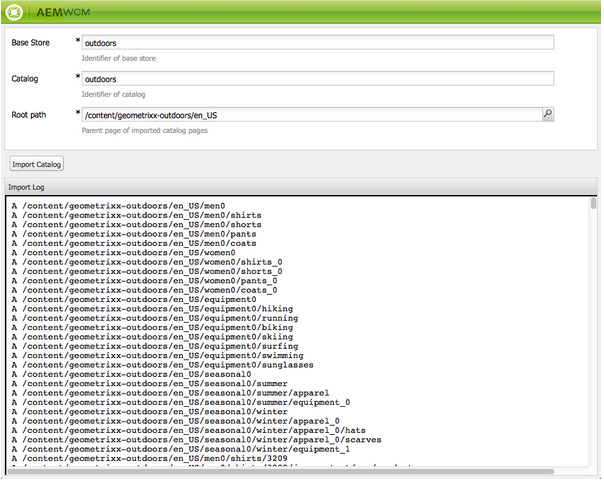Select log line ending in women0/coats_0
Viewport: 604px width, 482px height.
(144, 290)
